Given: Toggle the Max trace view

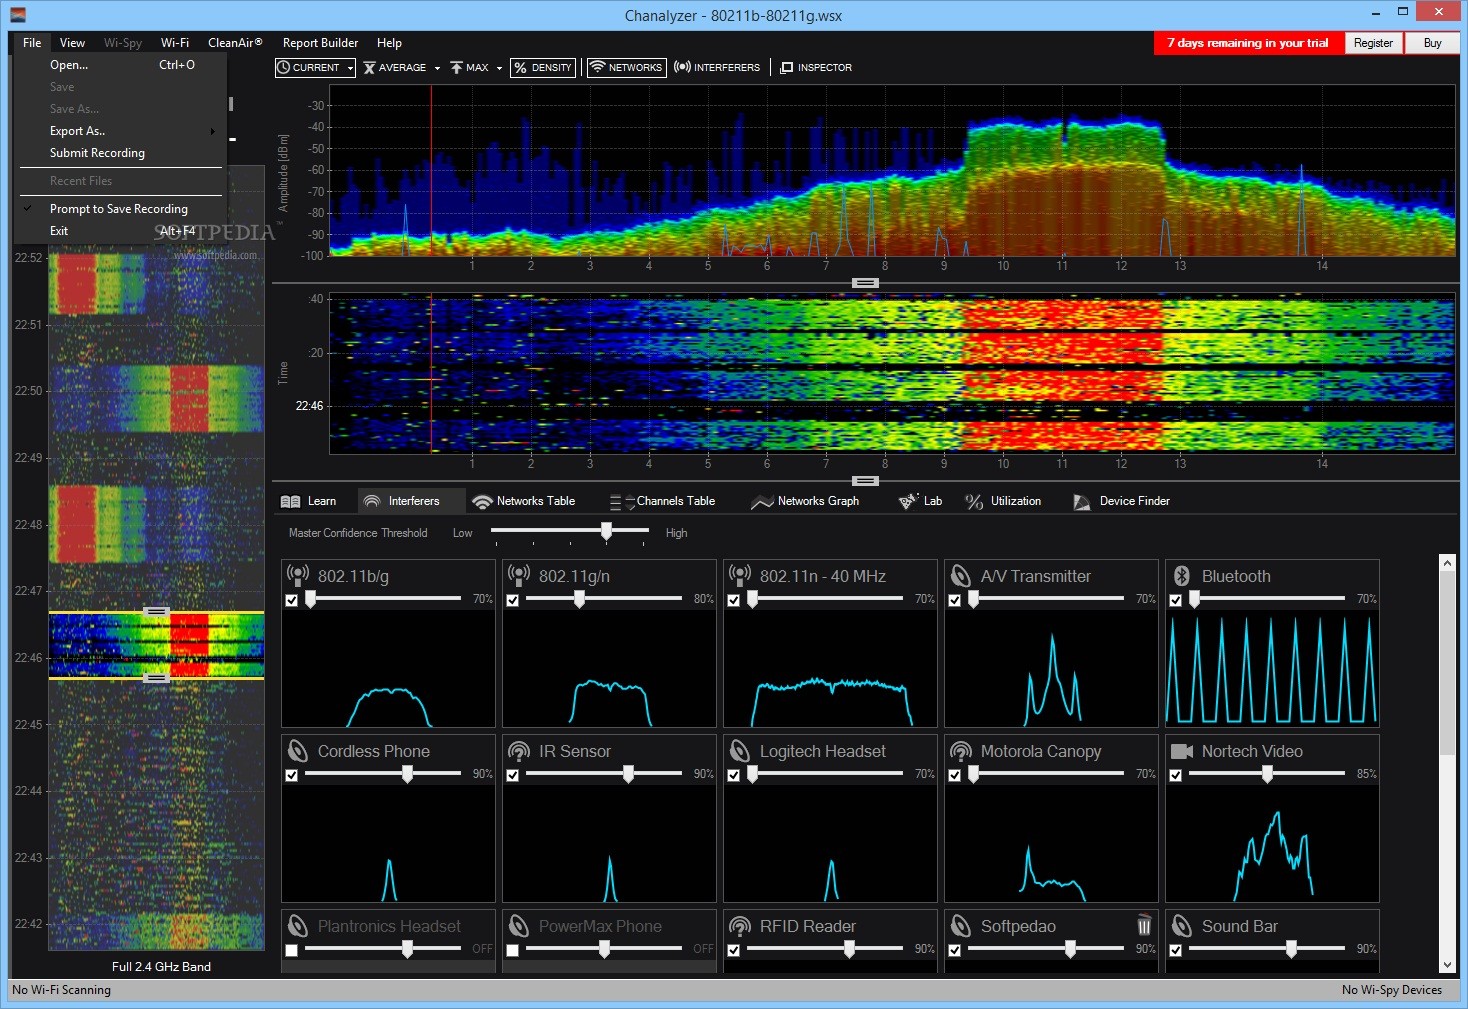Looking at the screenshot, I should (470, 67).
